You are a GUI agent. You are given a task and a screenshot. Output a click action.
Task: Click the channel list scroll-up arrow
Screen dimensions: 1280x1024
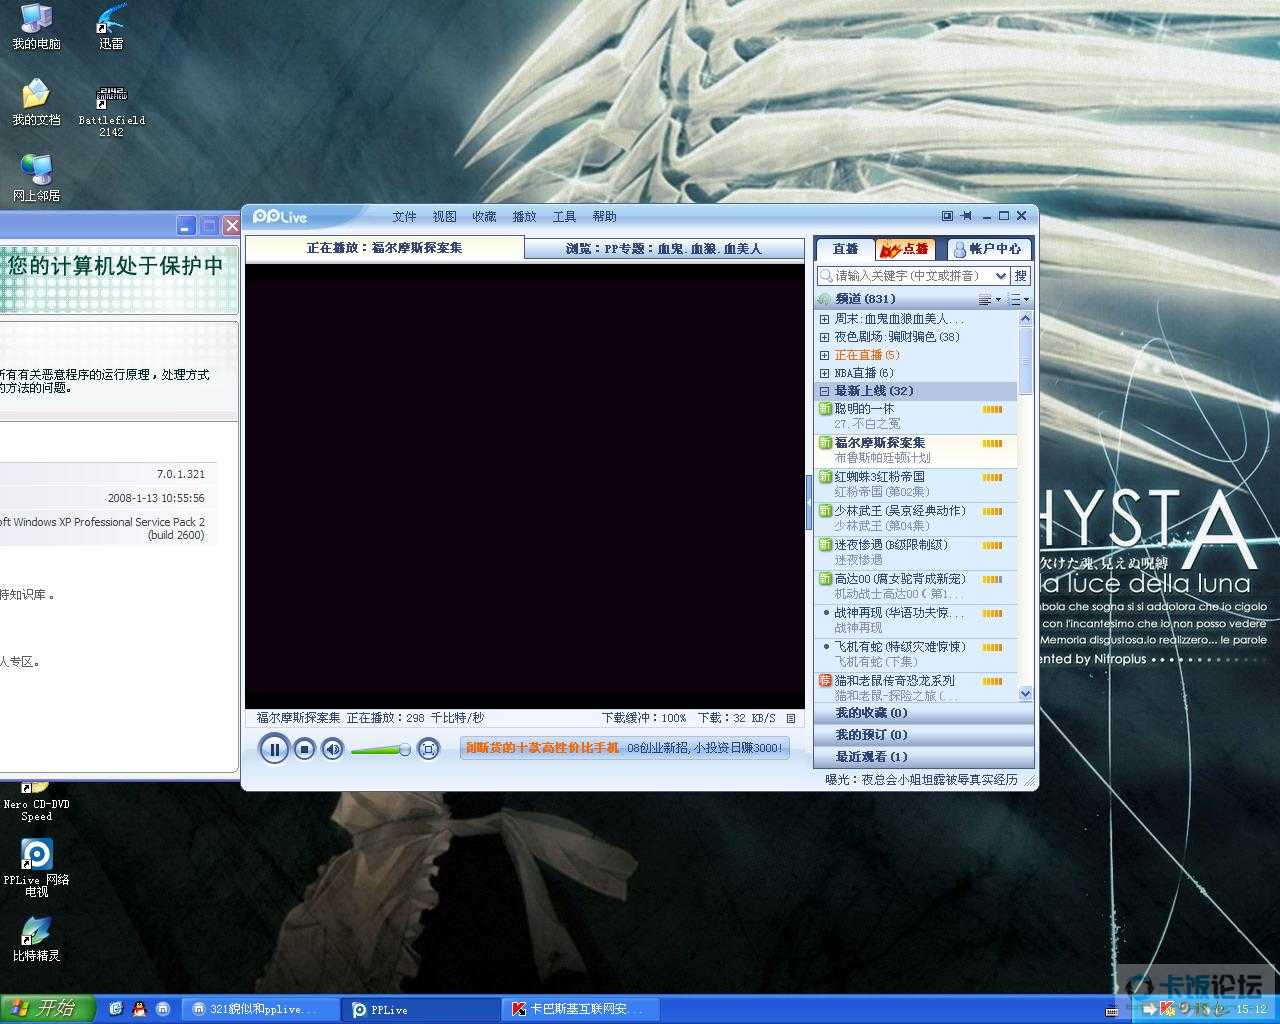click(x=1025, y=319)
